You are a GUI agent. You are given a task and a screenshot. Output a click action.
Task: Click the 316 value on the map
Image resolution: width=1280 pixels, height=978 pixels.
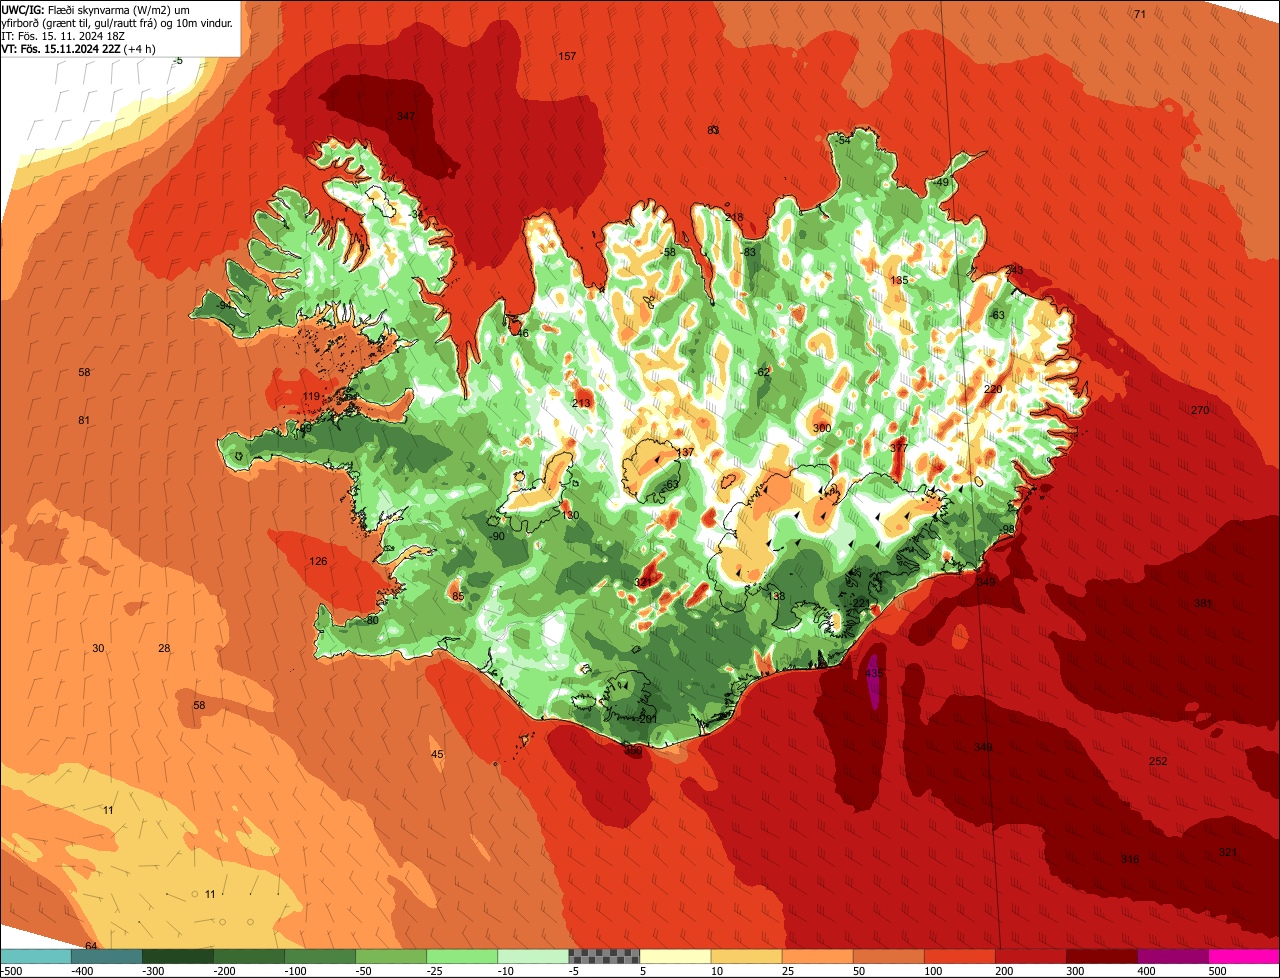[x=1130, y=859]
